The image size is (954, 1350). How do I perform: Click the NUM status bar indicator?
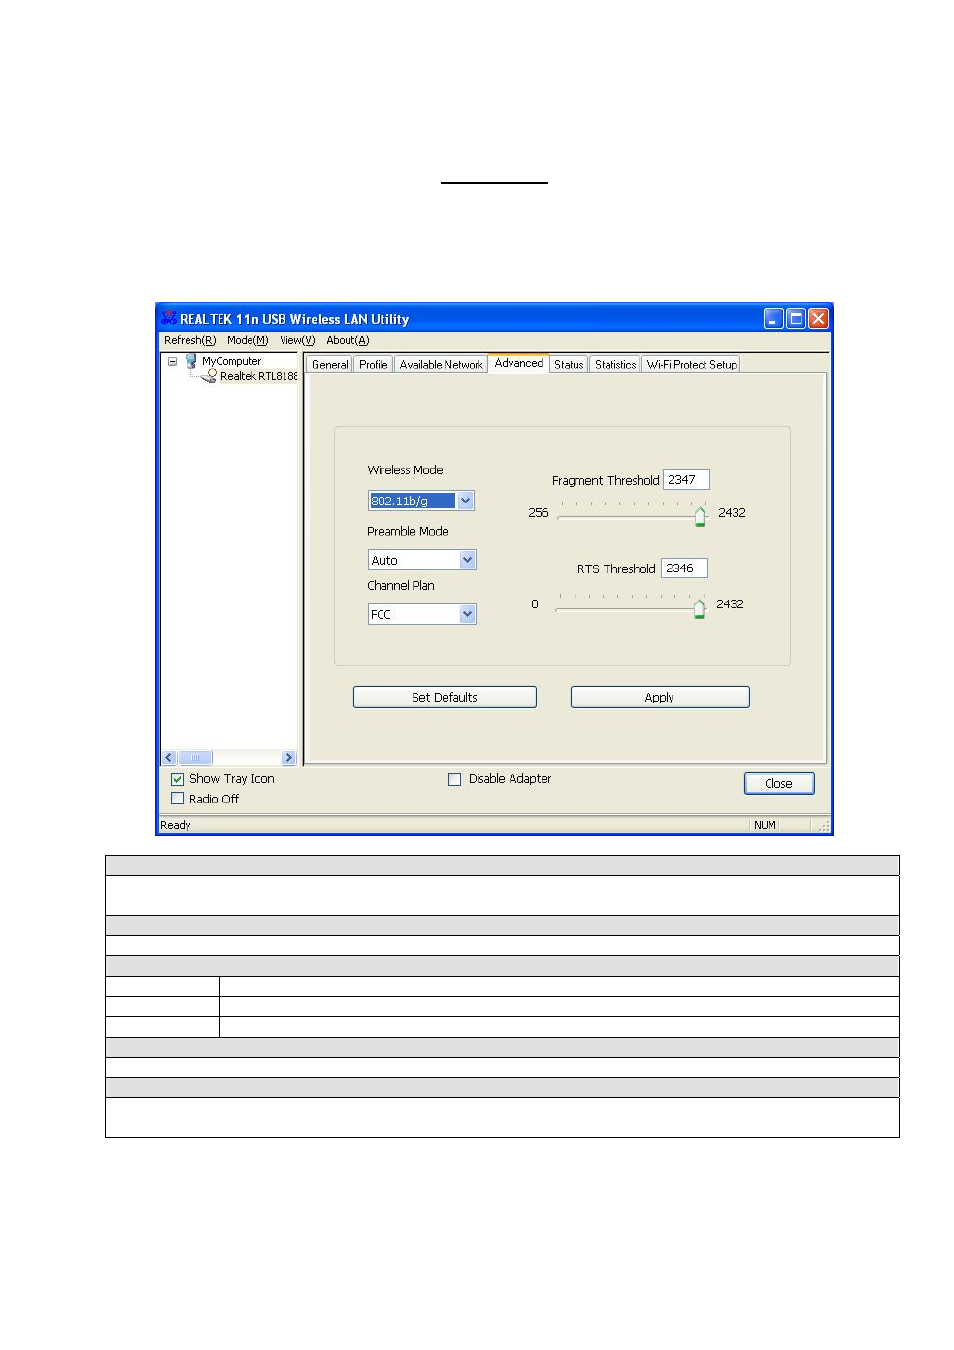[765, 825]
